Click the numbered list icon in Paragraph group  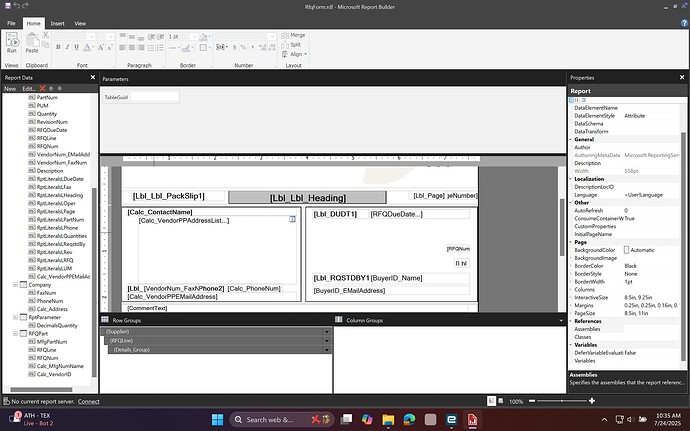coord(160,47)
